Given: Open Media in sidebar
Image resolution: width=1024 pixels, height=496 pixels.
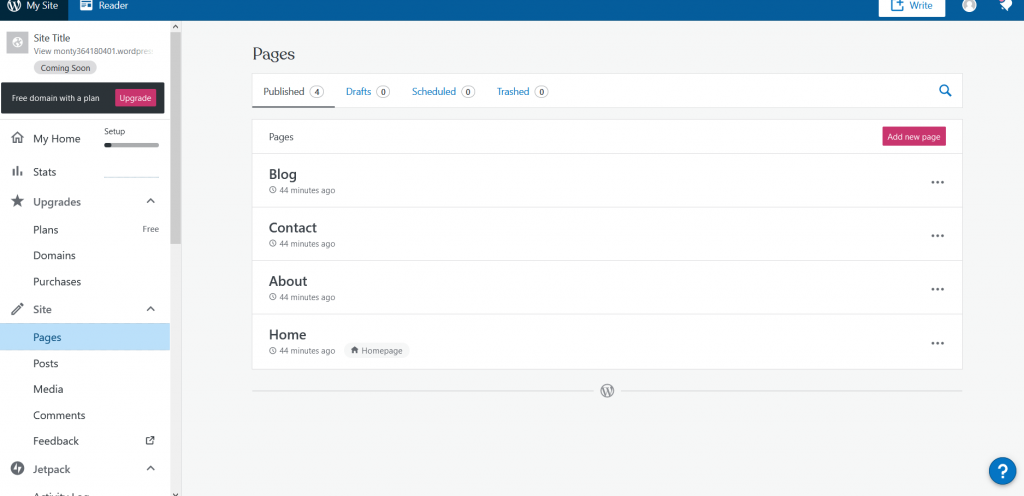Looking at the screenshot, I should point(48,389).
